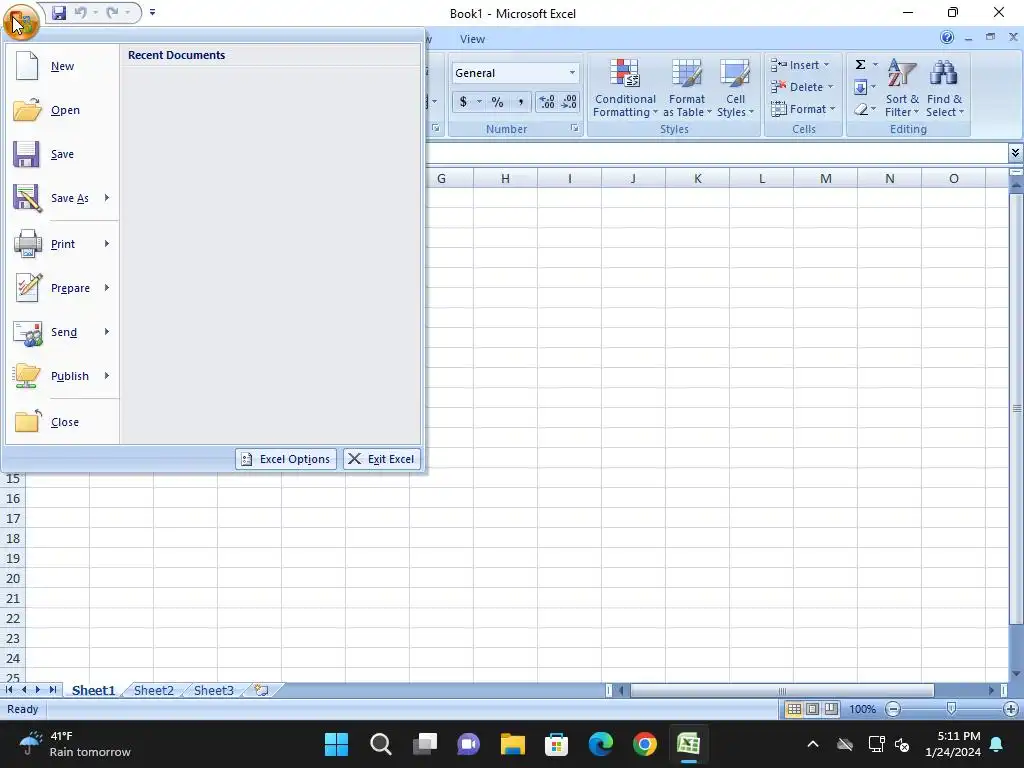The height and width of the screenshot is (768, 1024).
Task: Choose Save in the Office menu
Action: pos(62,154)
